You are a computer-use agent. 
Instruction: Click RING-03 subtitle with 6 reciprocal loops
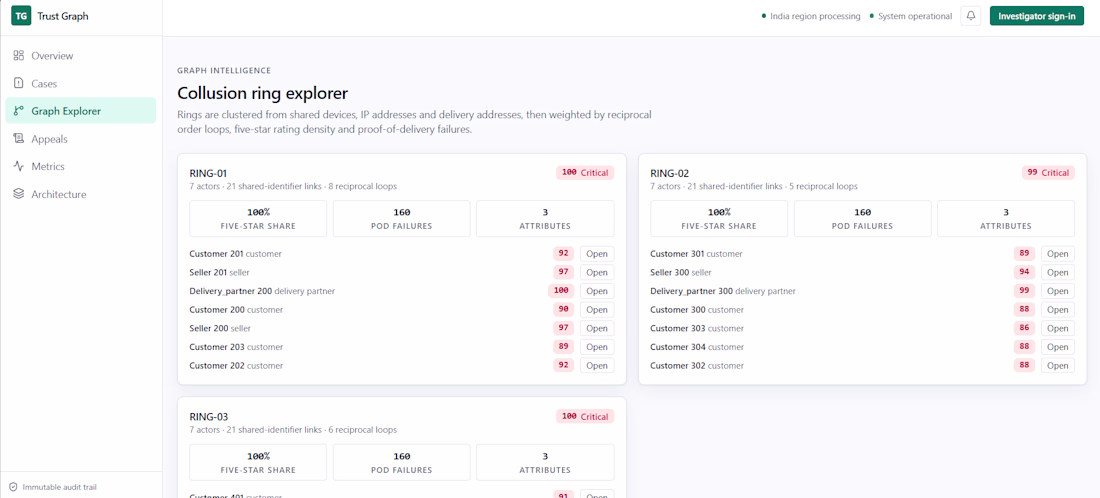point(293,430)
